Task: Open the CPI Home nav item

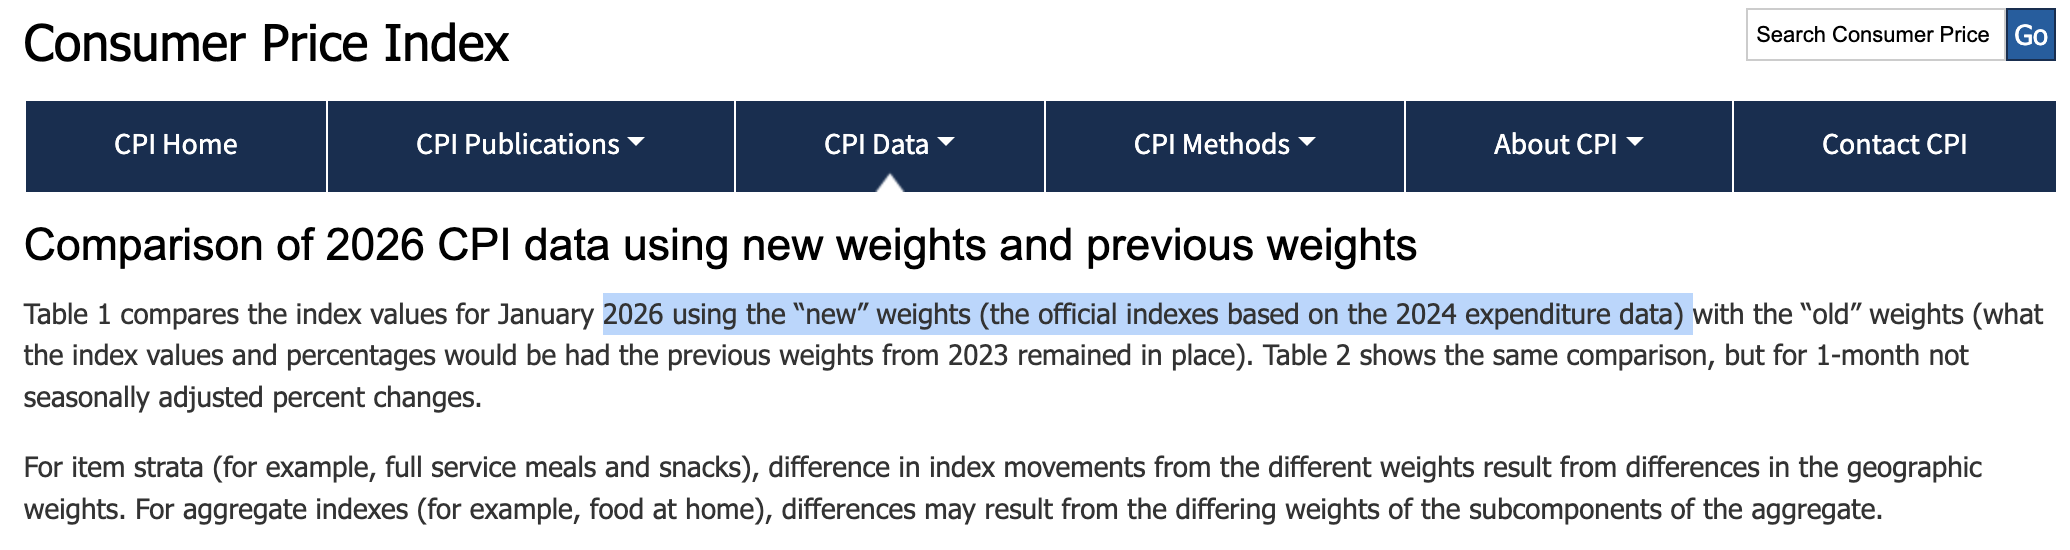Action: click(176, 145)
